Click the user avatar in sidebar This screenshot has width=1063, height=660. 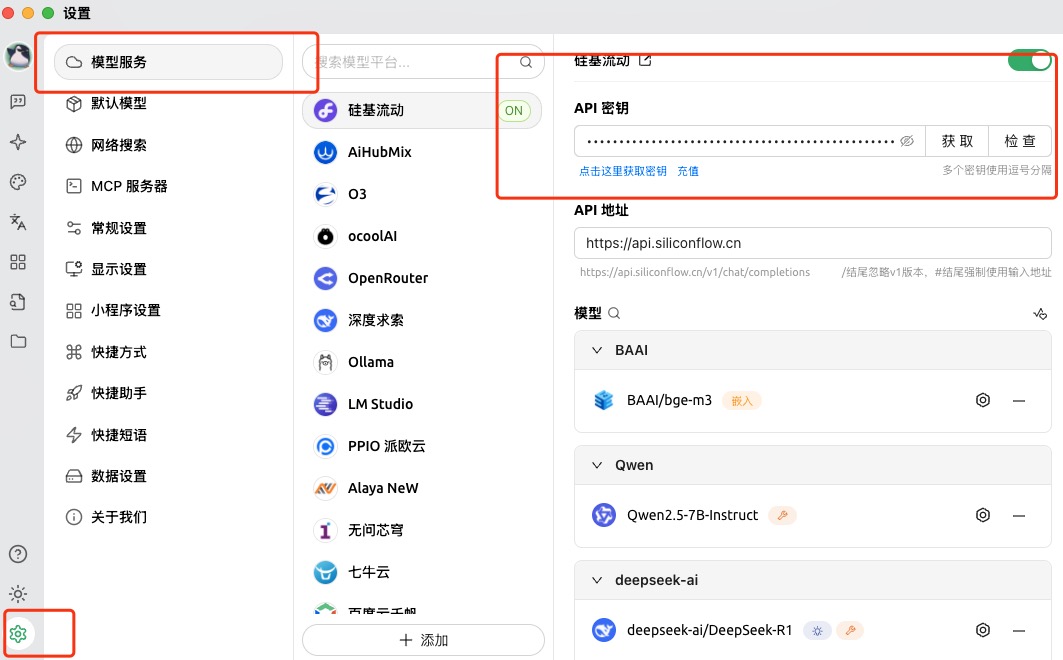click(18, 56)
